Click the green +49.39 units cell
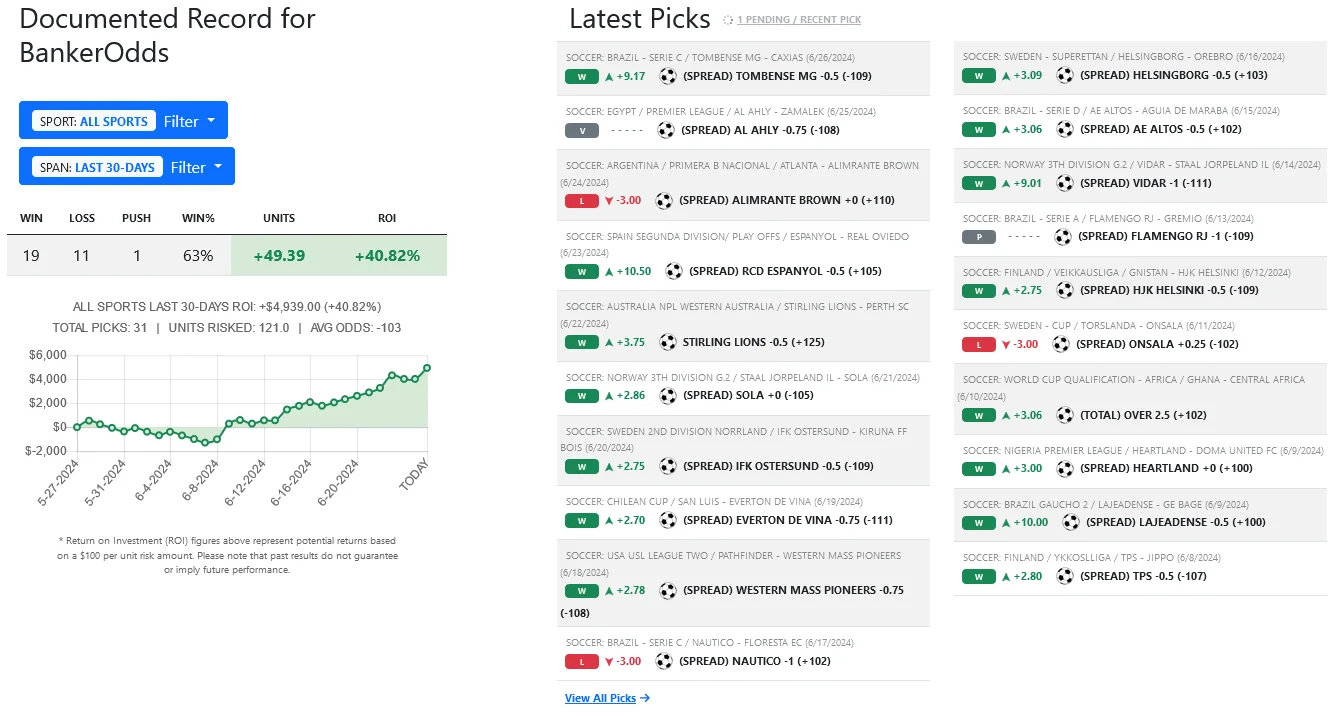 279,256
